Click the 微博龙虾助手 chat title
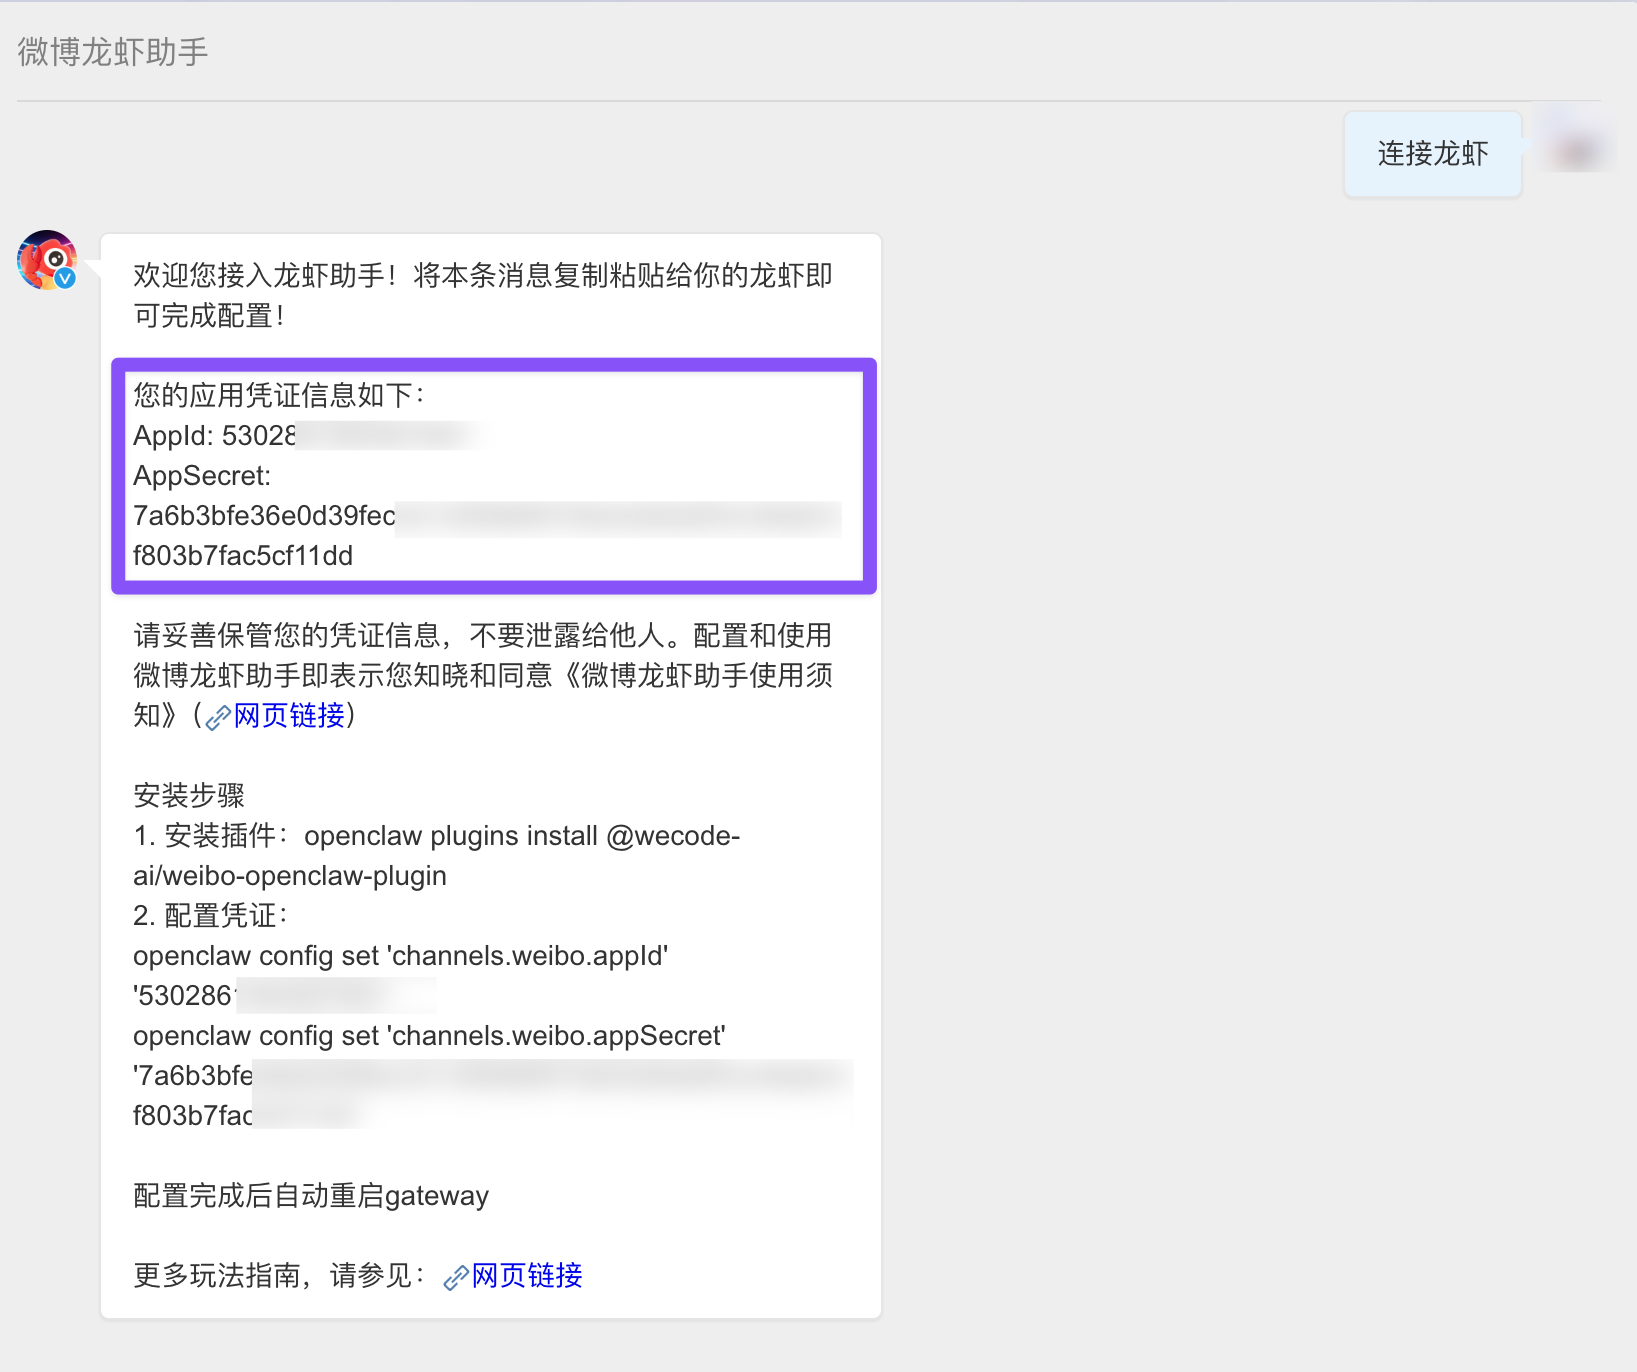 click(x=113, y=51)
